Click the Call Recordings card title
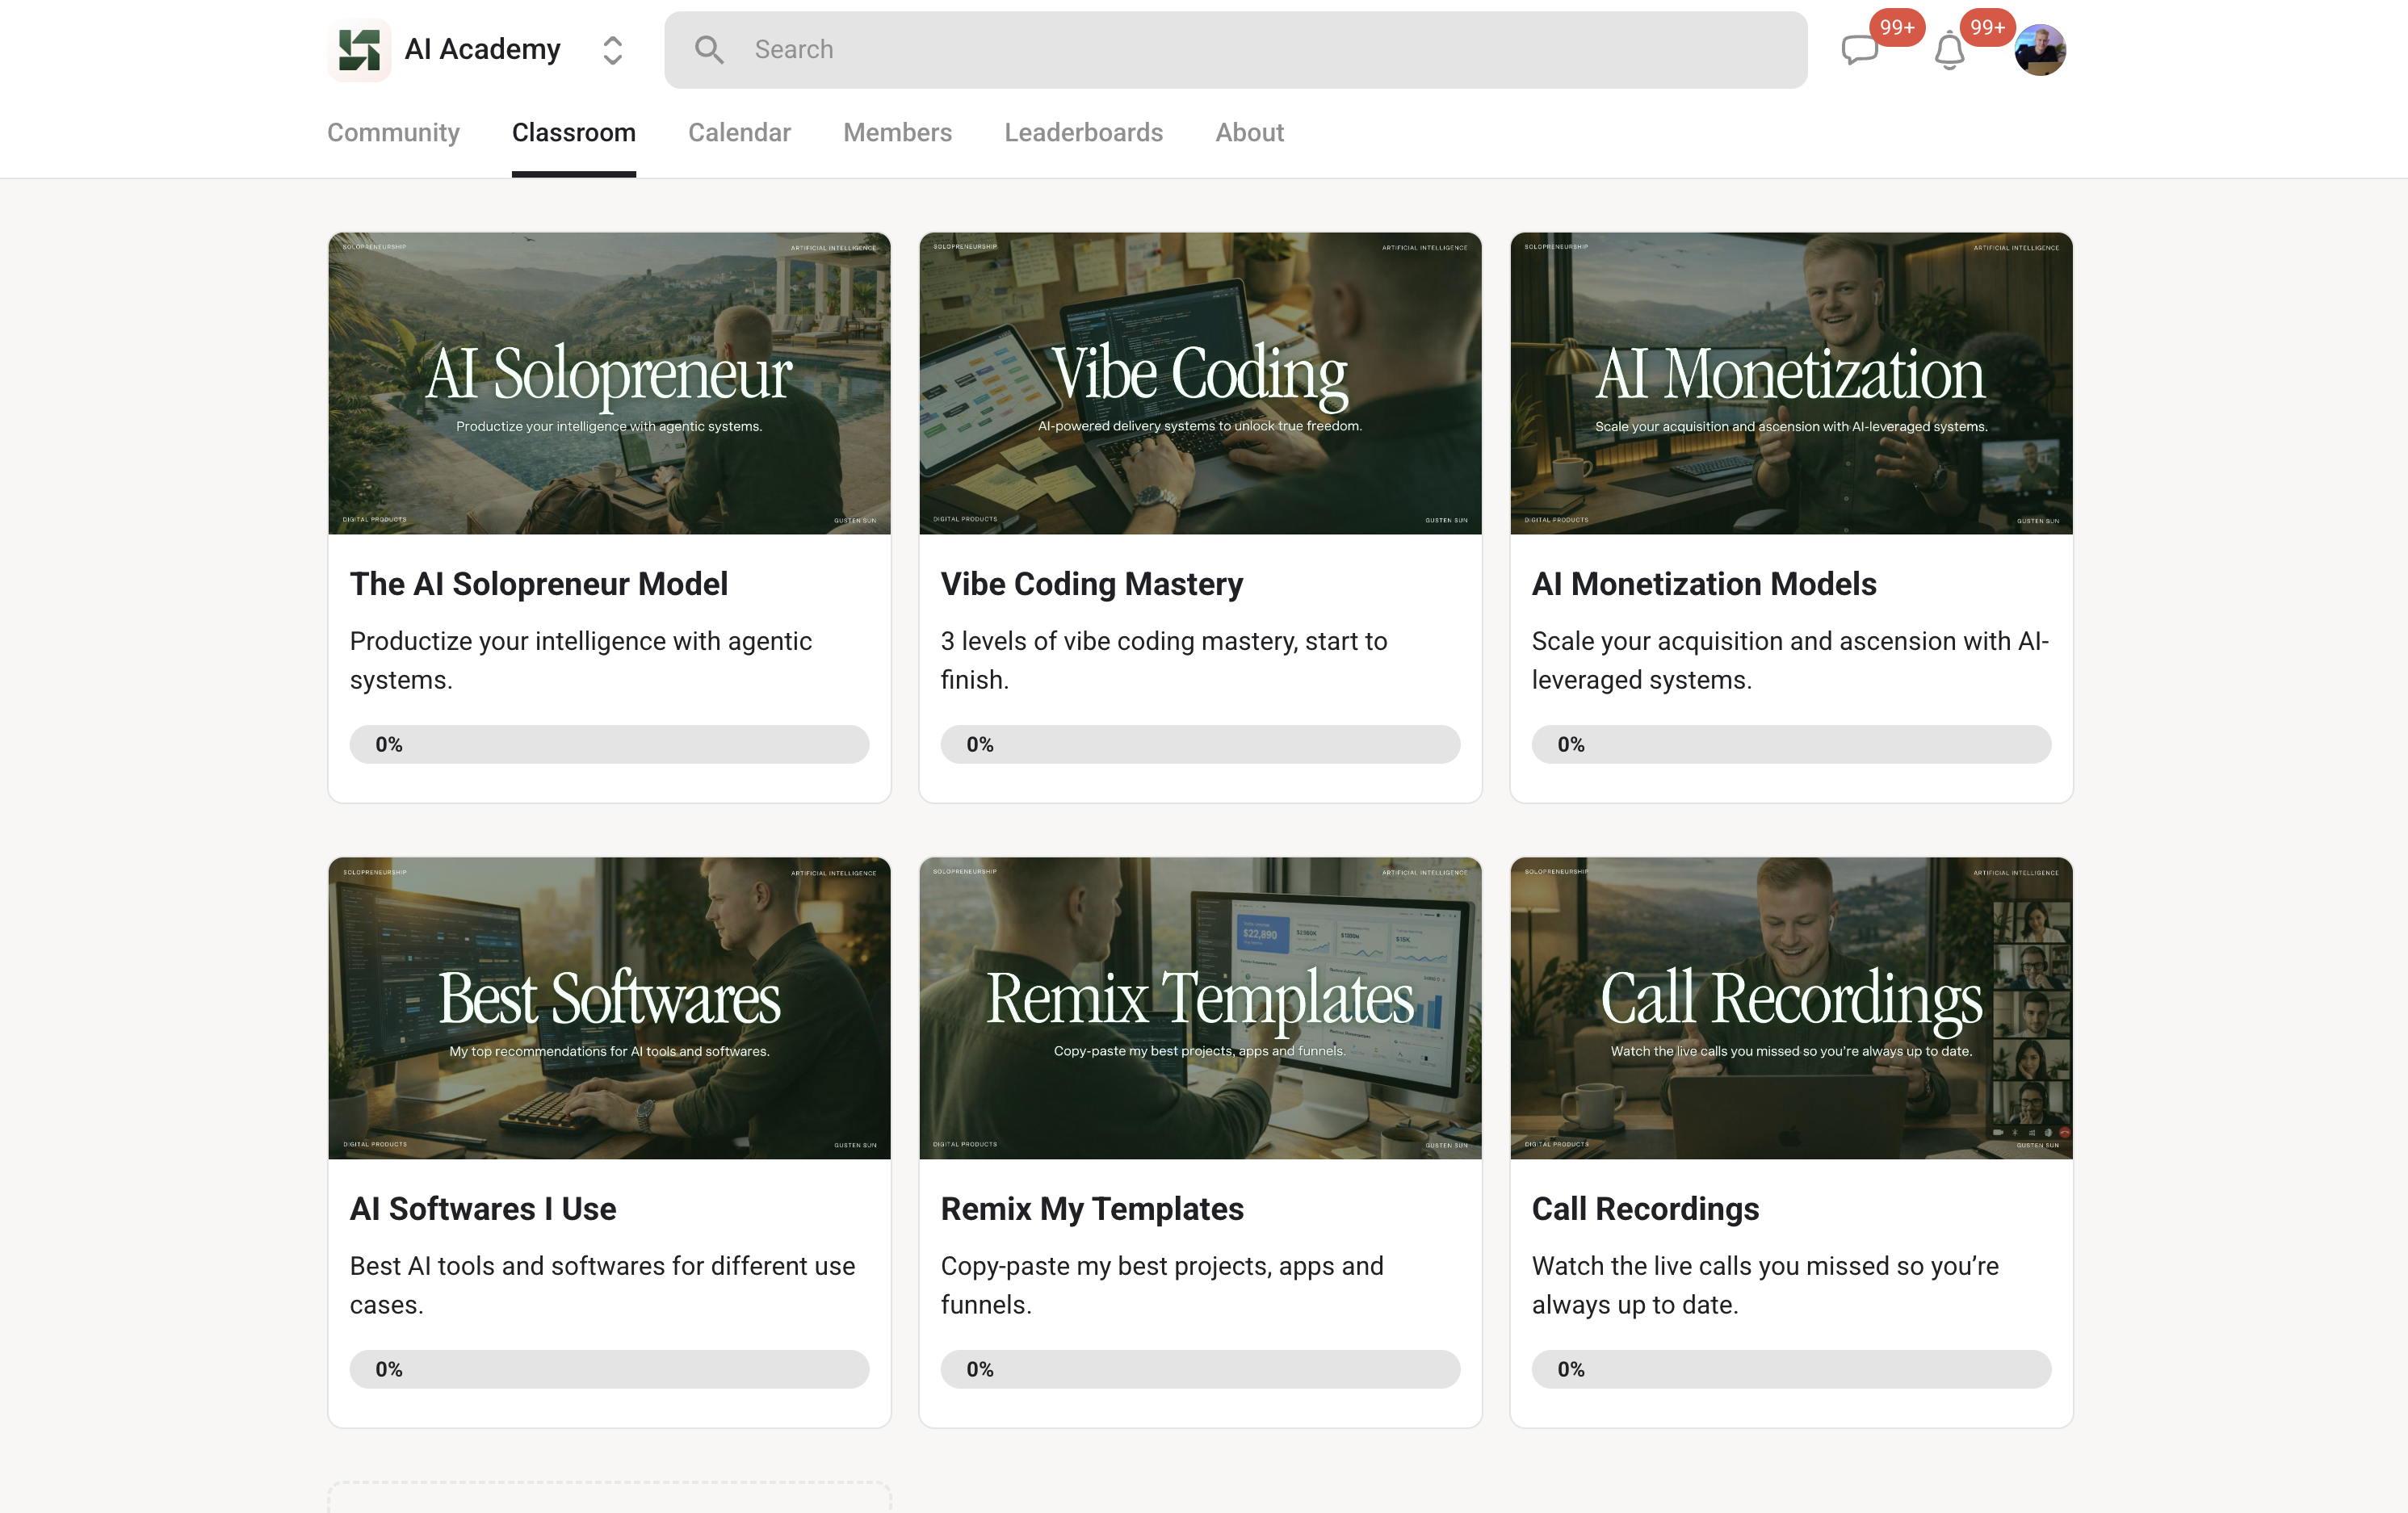The width and height of the screenshot is (2408, 1513). (x=1645, y=1209)
